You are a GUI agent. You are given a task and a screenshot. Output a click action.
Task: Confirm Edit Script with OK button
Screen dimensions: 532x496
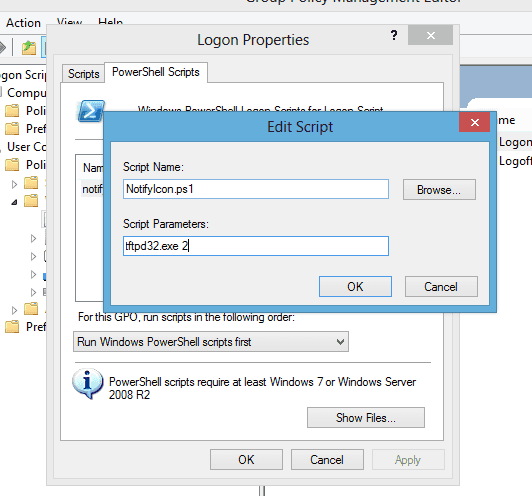click(x=355, y=286)
